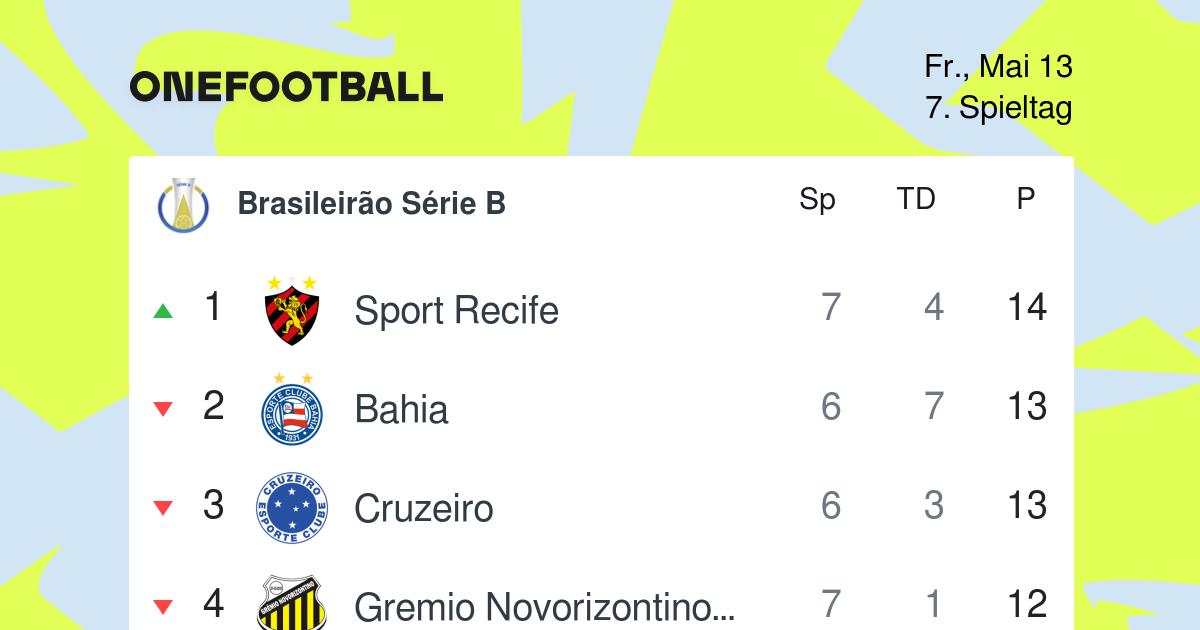This screenshot has height=630, width=1200.
Task: Click the Sport Recife club crest
Action: pyautogui.click(x=292, y=310)
